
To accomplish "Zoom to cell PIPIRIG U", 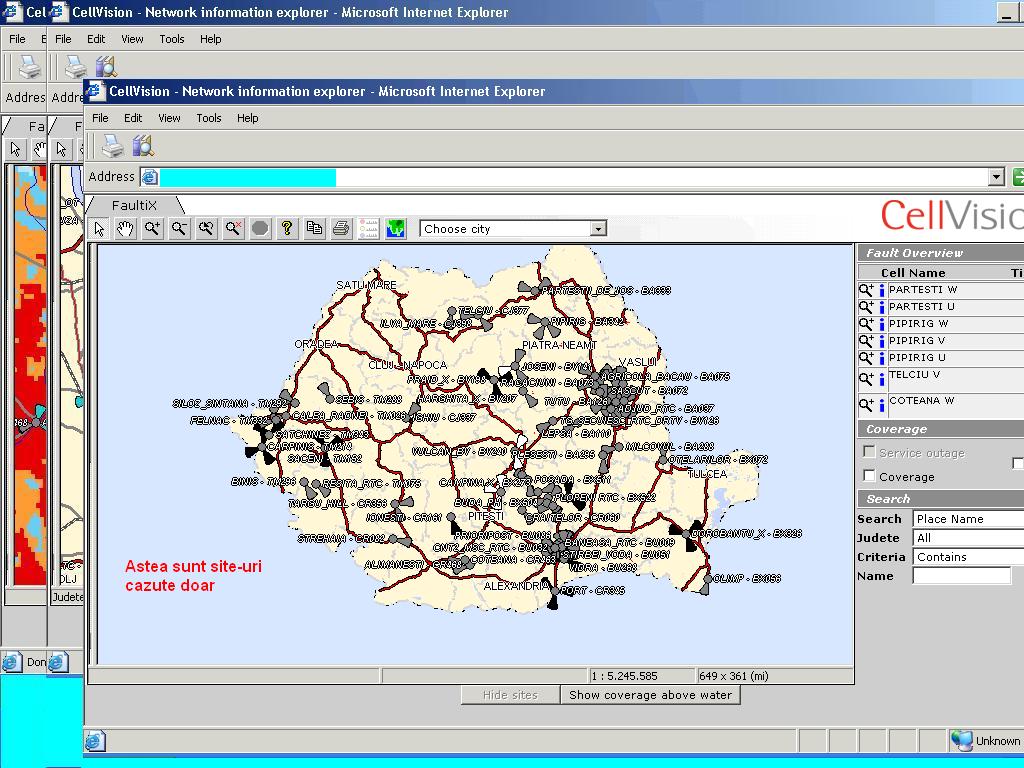I will pos(866,358).
